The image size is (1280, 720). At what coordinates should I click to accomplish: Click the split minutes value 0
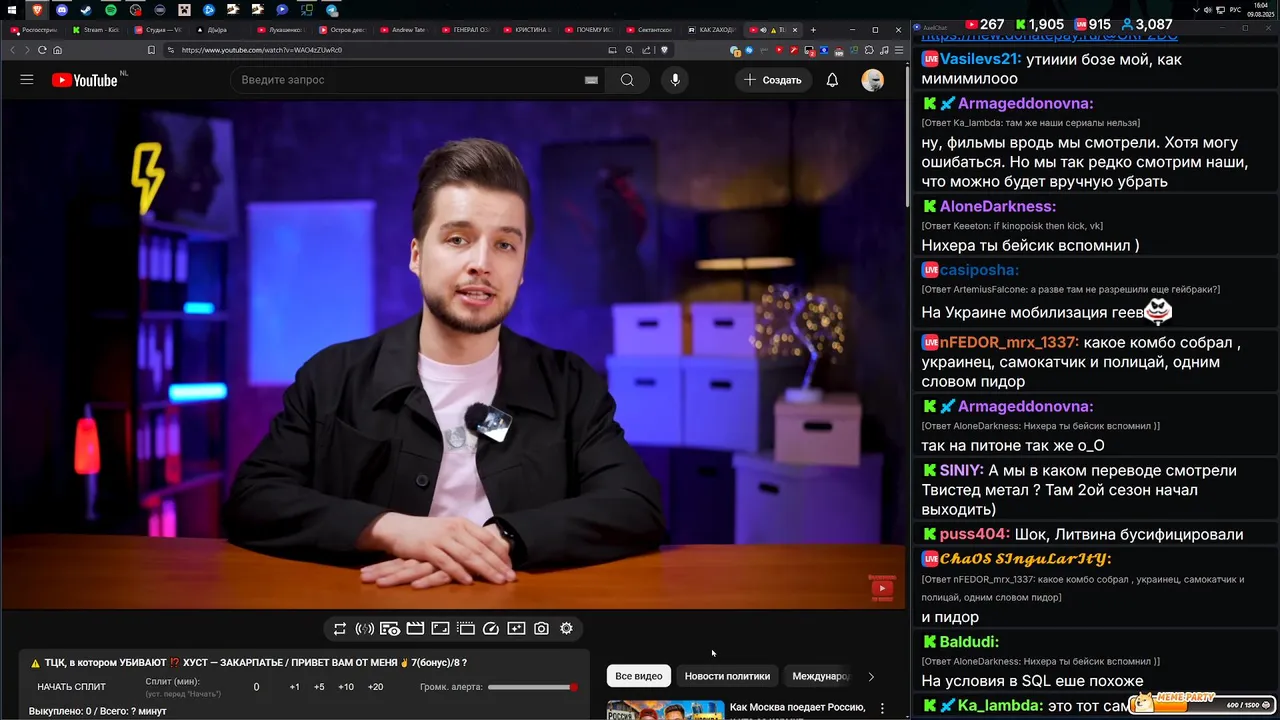coord(256,687)
